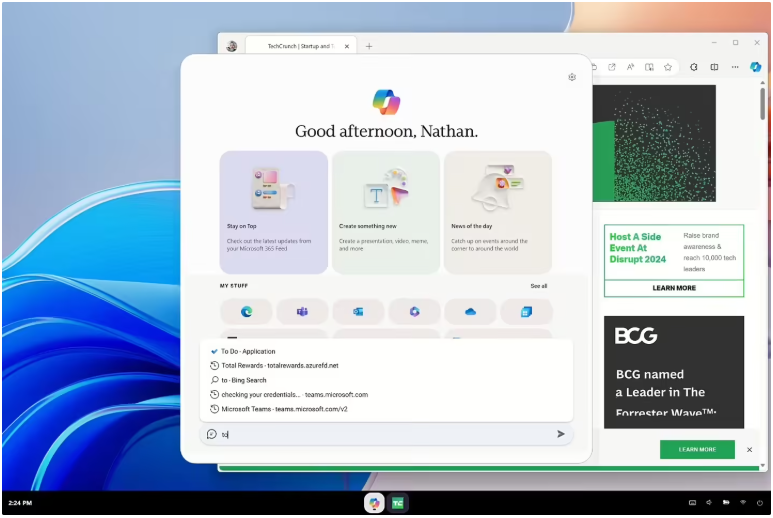Open browser extensions icon in Edge

click(694, 67)
